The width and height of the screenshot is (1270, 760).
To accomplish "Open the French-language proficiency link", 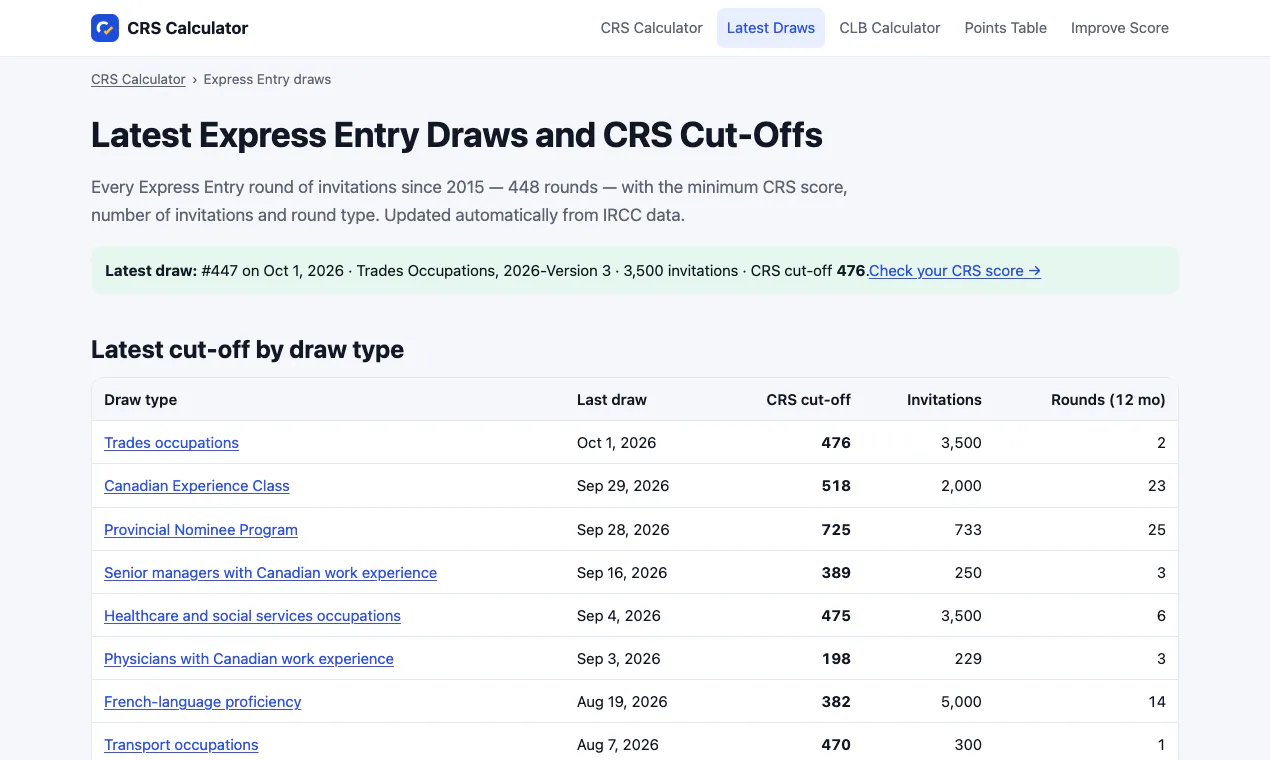I will click(x=203, y=702).
